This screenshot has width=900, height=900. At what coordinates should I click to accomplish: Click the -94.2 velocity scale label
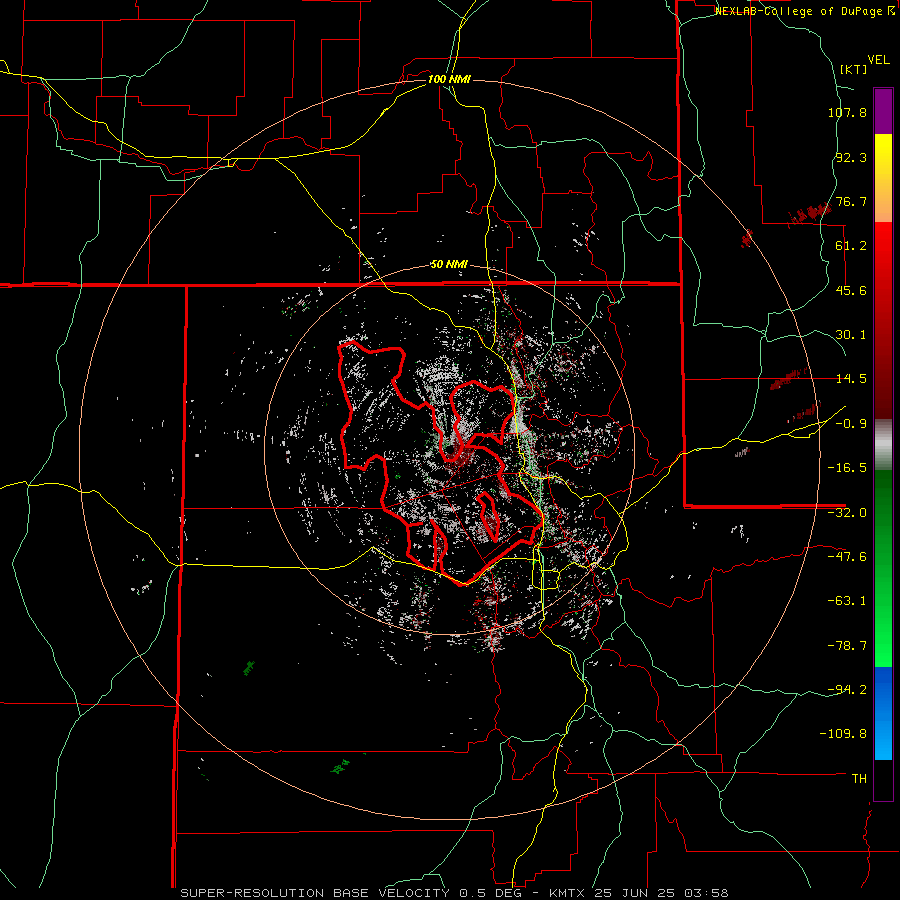coord(847,689)
